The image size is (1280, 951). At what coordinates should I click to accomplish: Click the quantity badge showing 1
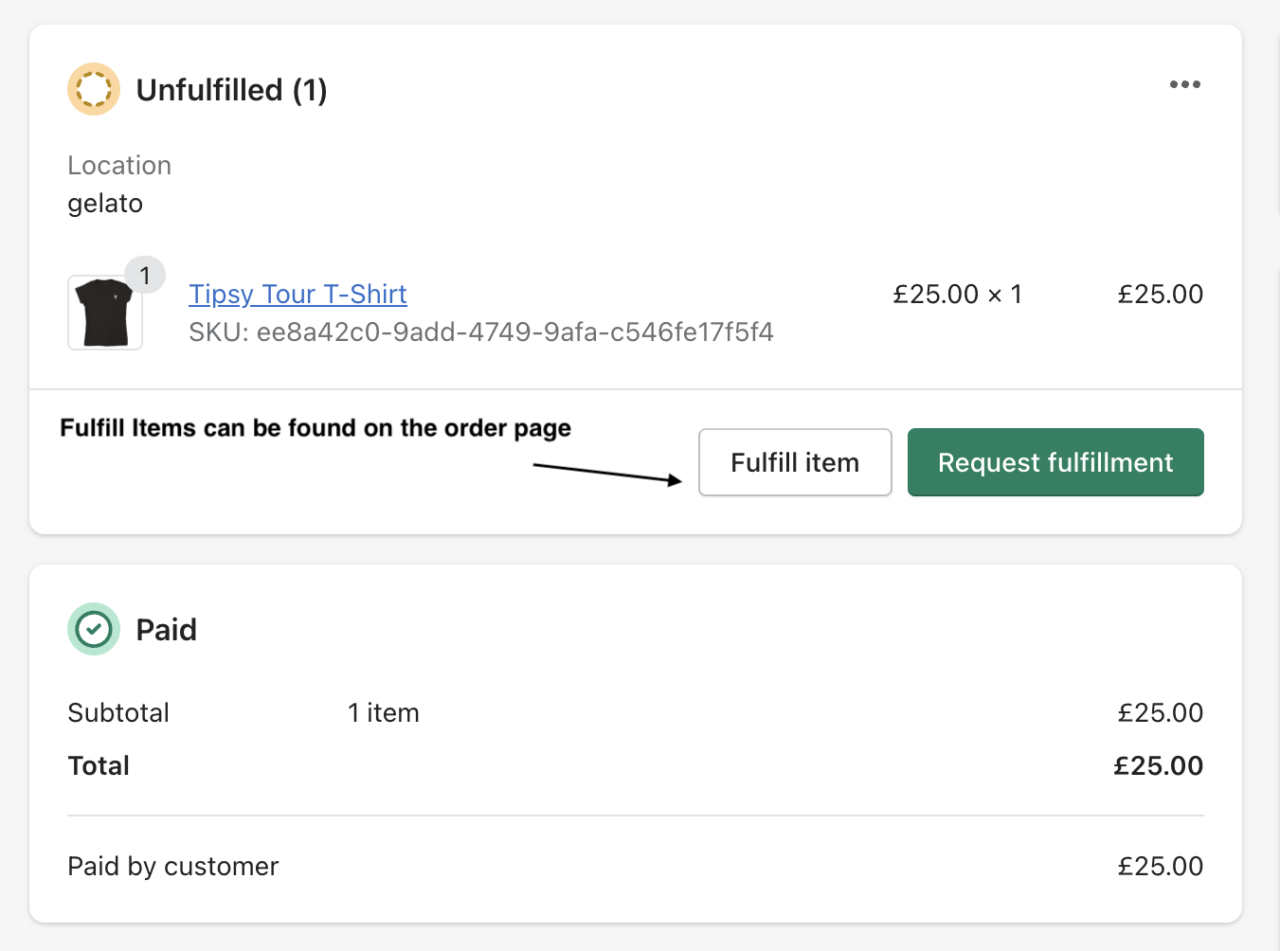coord(144,274)
